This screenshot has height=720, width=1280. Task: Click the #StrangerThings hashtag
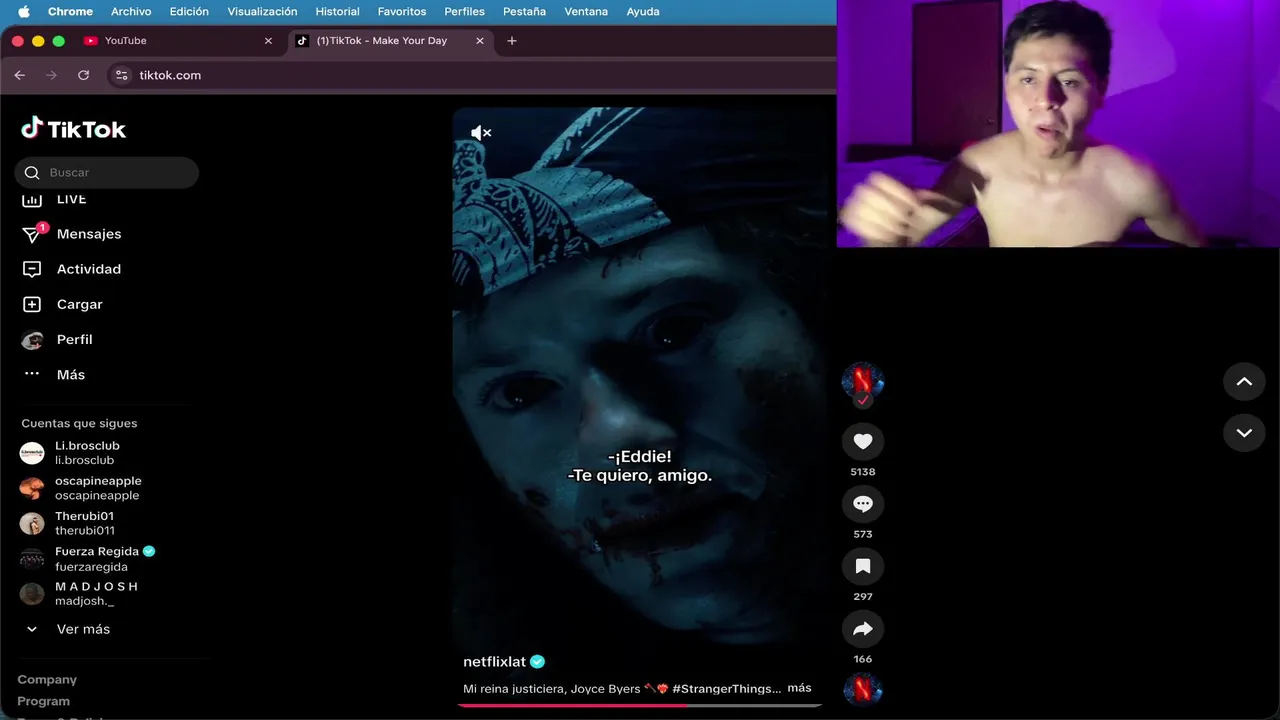click(727, 688)
